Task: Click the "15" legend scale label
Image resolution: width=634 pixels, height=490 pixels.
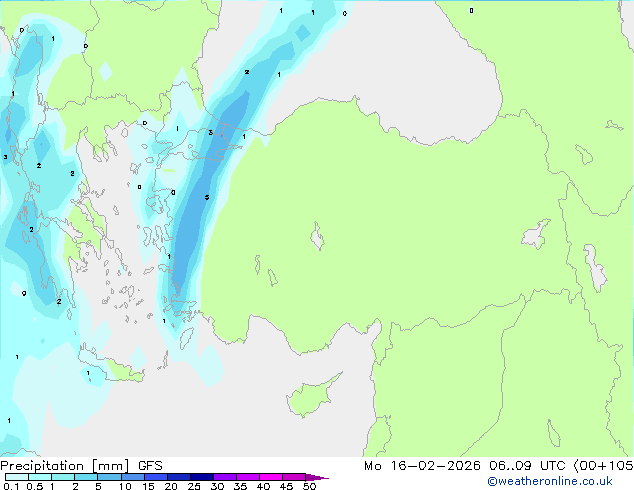Action: [148, 486]
